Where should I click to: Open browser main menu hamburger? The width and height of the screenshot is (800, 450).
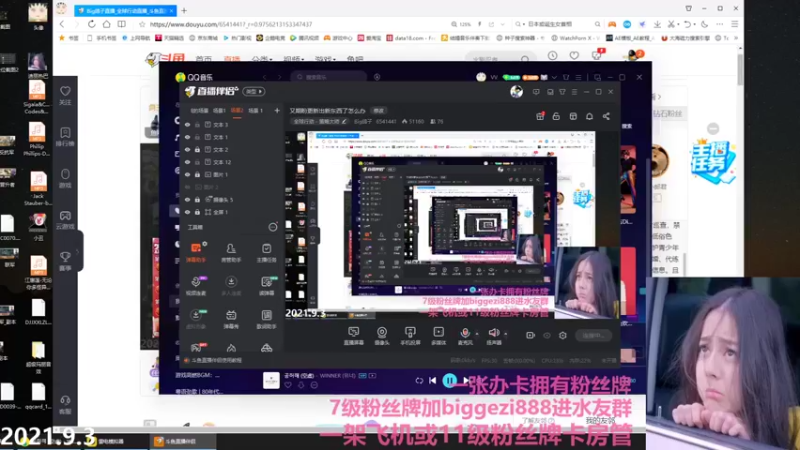point(735,24)
